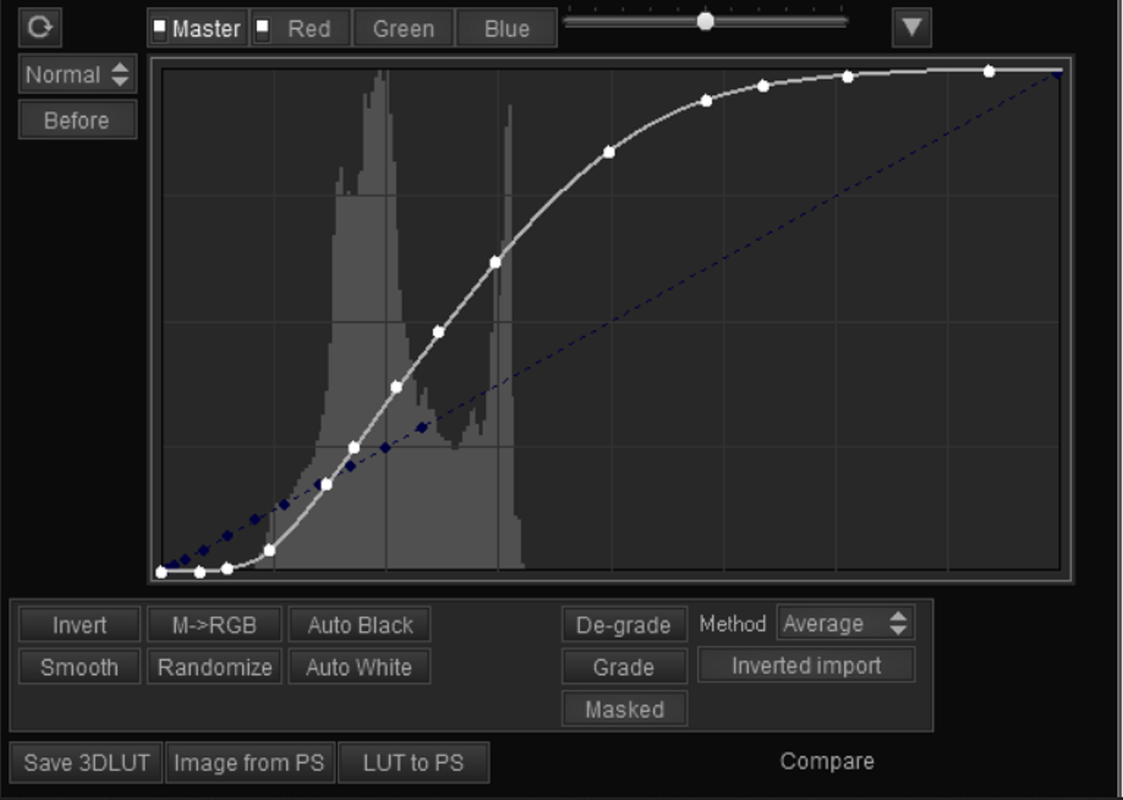Click the Invert button
Image resolution: width=1123 pixels, height=800 pixels.
(x=79, y=625)
